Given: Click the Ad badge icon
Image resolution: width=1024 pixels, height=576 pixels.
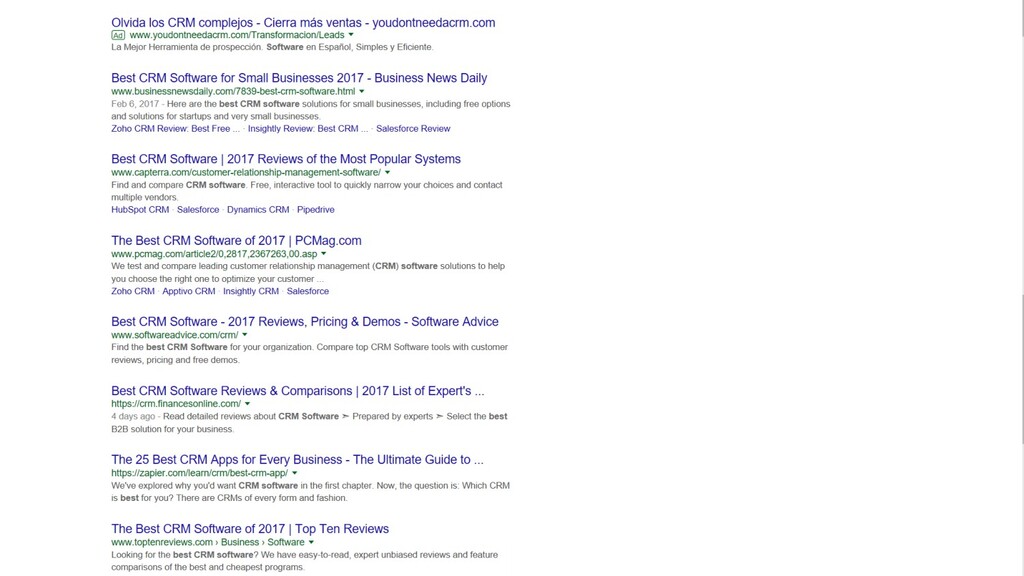Looking at the screenshot, I should [118, 35].
